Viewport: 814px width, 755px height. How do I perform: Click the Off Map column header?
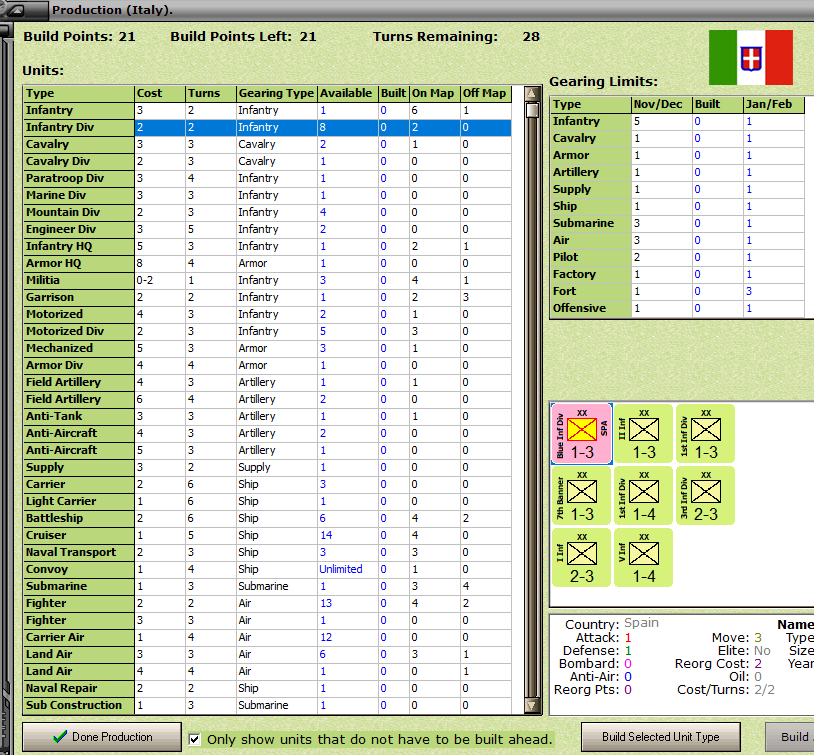tap(486, 93)
